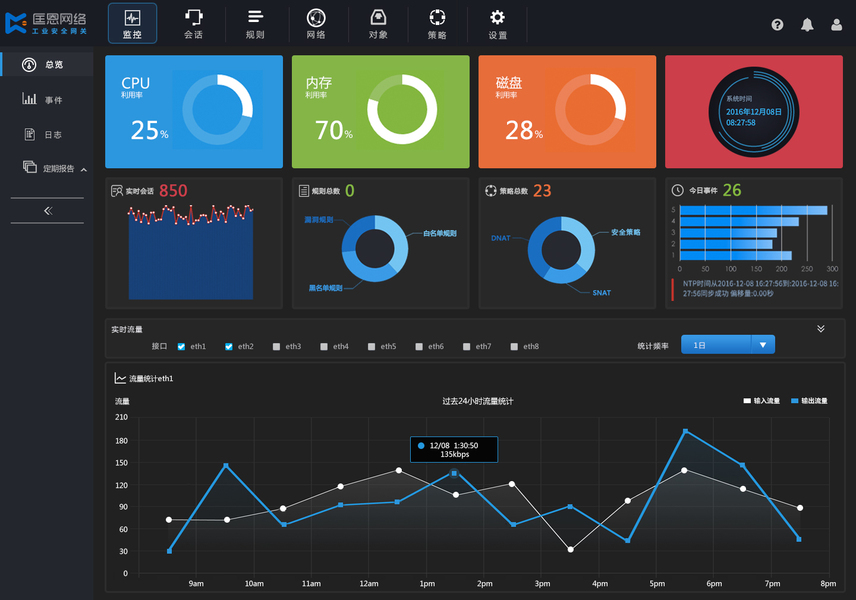Click the highlighted 135kbps data point
Screen dimensions: 856x600
point(454,473)
